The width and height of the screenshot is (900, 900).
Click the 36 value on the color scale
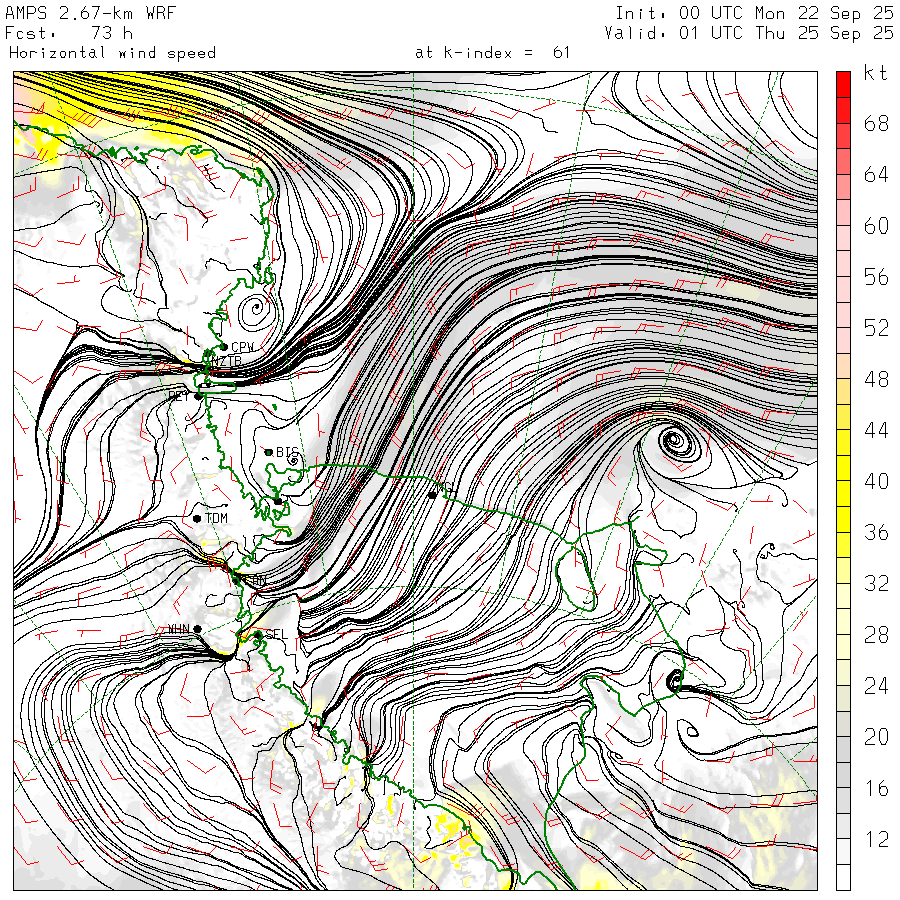[876, 533]
